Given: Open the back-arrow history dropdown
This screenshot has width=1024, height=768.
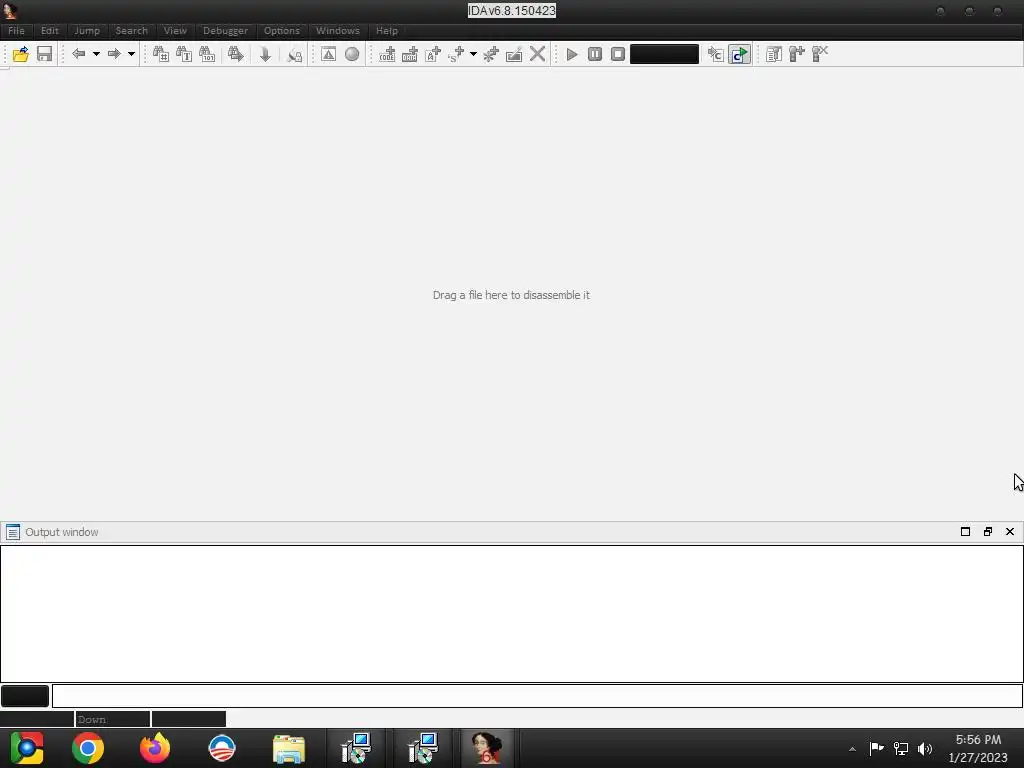Looking at the screenshot, I should point(96,54).
